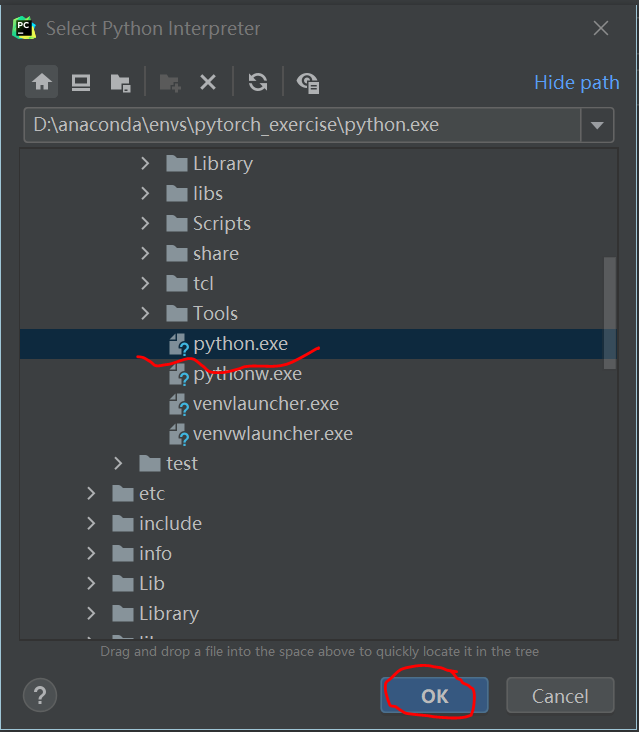The image size is (639, 732).
Task: Expand the upper Library folder under pytorch_exercise
Action: click(x=145, y=163)
